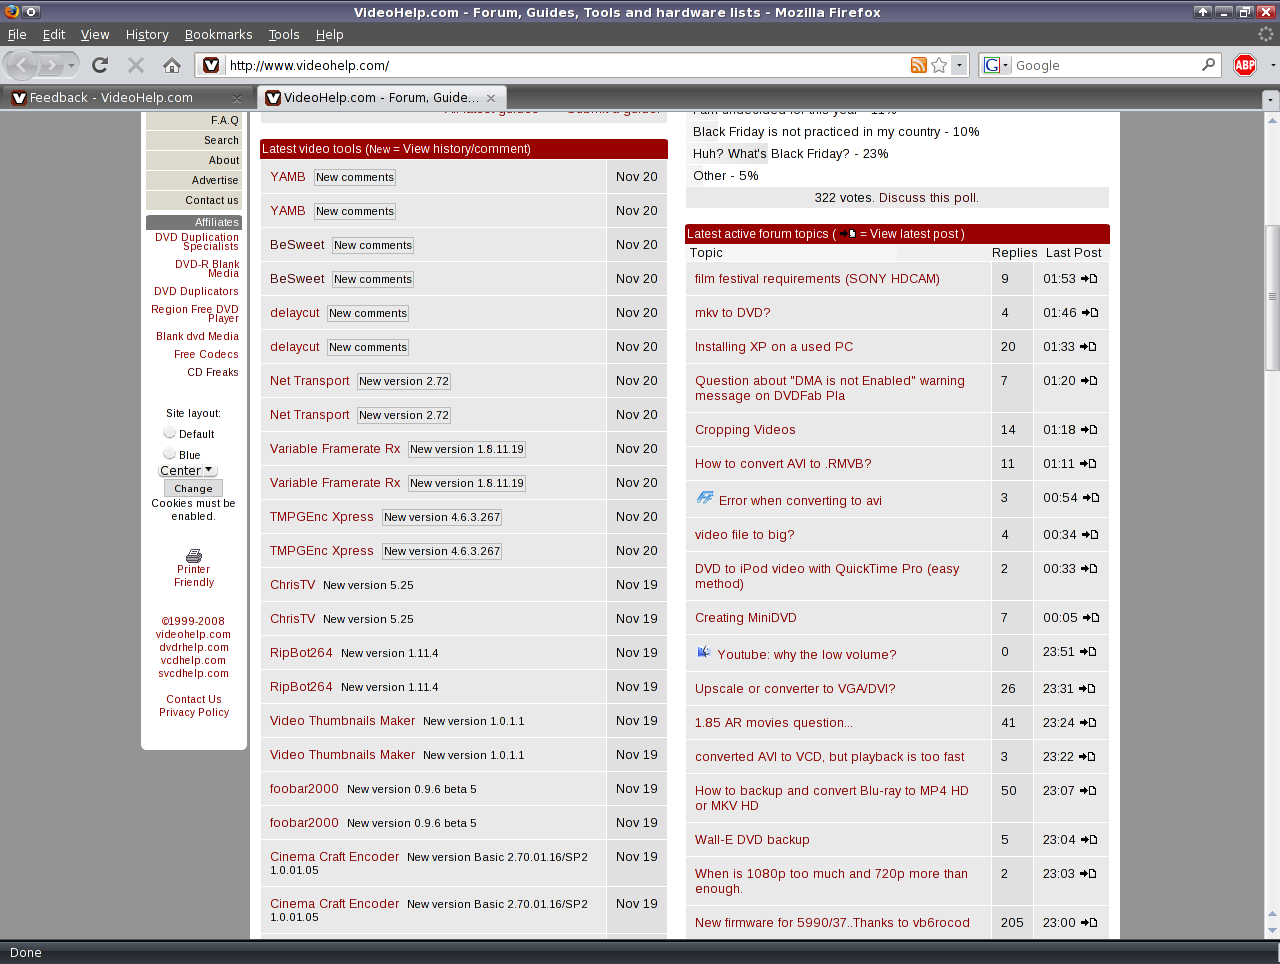Click the Stop loading icon

coord(136,65)
